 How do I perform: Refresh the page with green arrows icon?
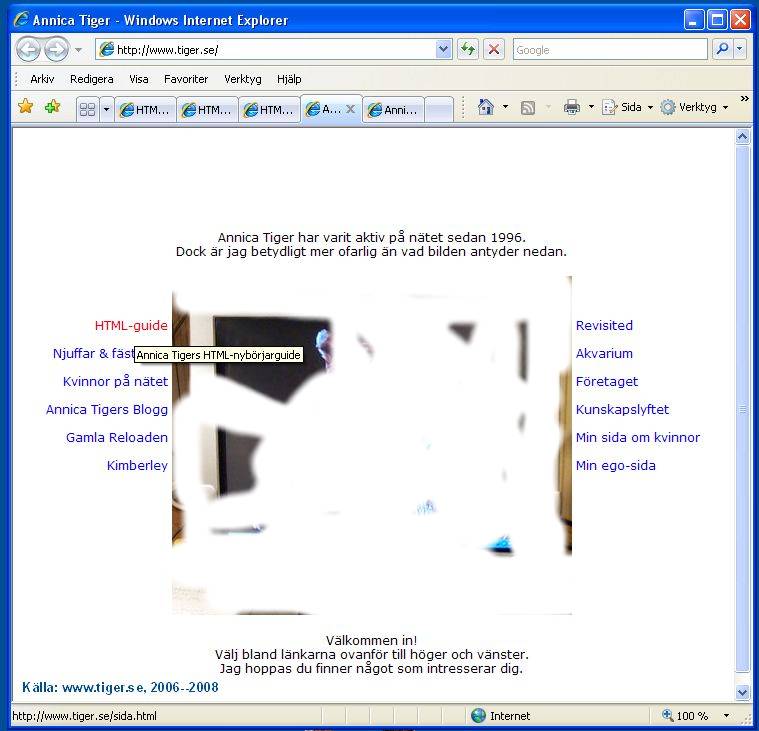coord(468,49)
